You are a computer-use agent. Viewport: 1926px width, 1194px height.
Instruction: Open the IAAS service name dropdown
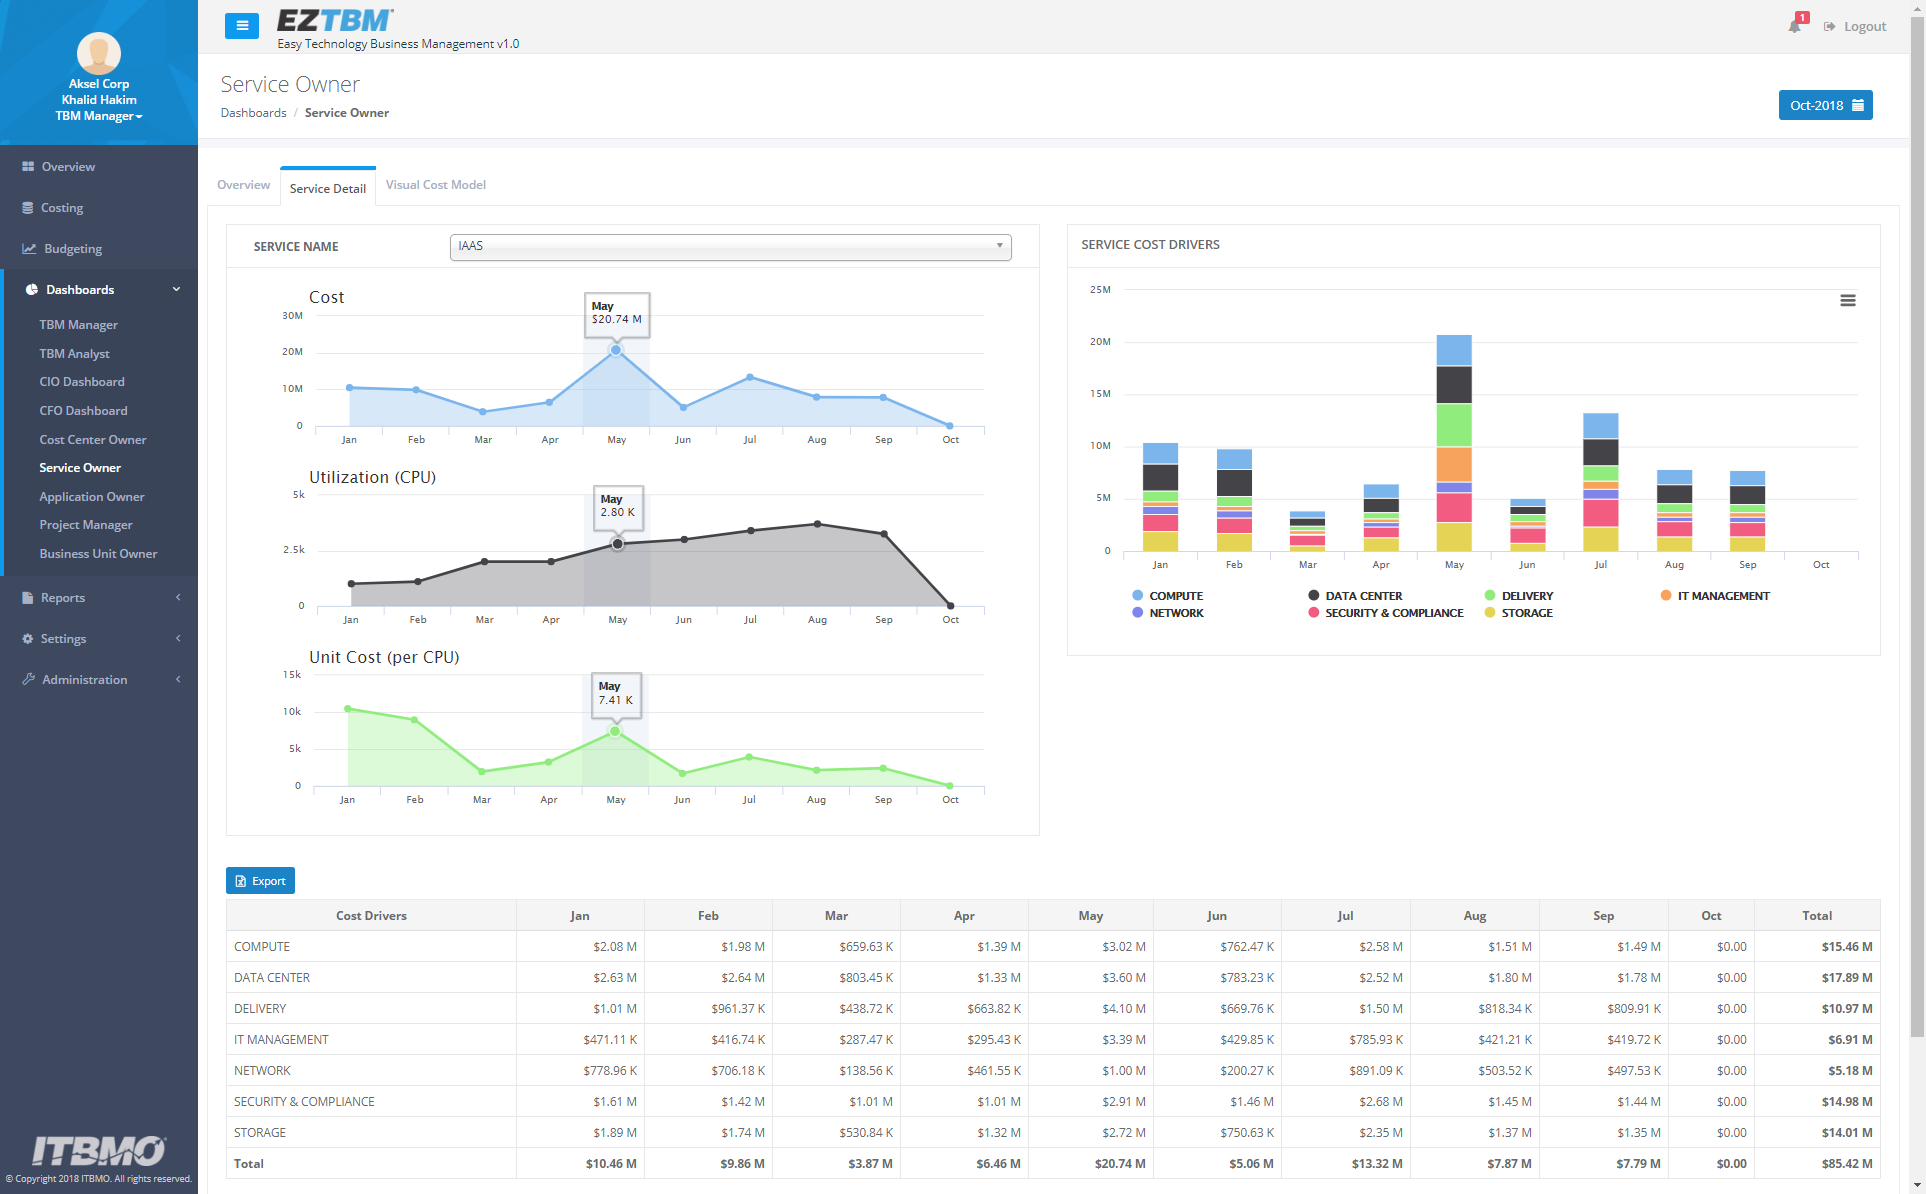730,247
